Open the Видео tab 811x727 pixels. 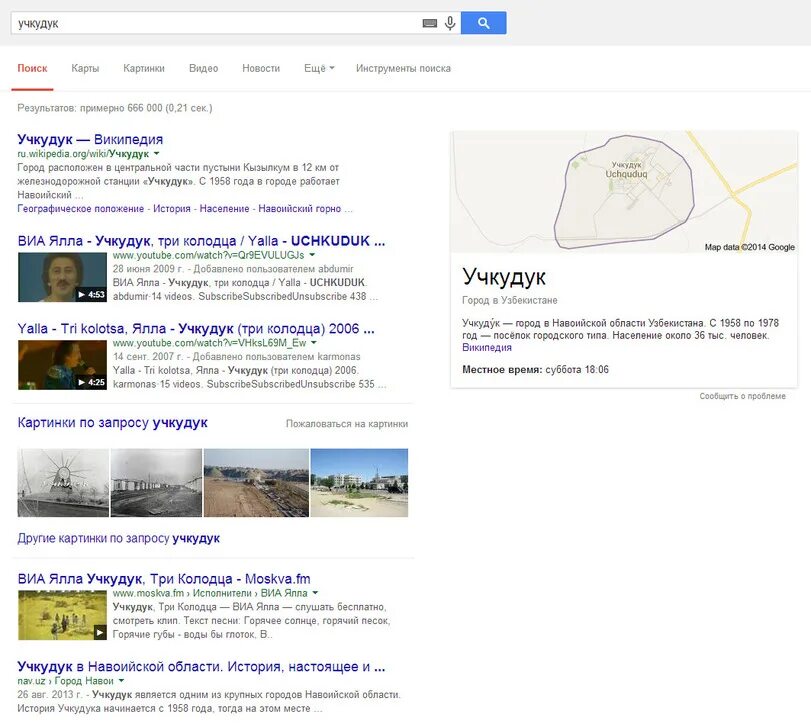pos(203,68)
